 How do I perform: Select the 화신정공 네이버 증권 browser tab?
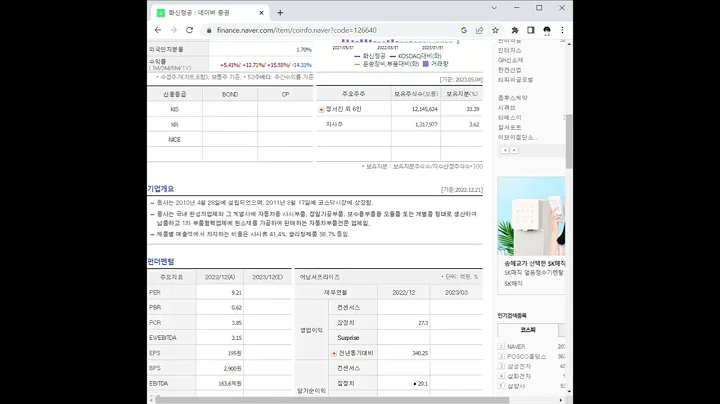210,13
